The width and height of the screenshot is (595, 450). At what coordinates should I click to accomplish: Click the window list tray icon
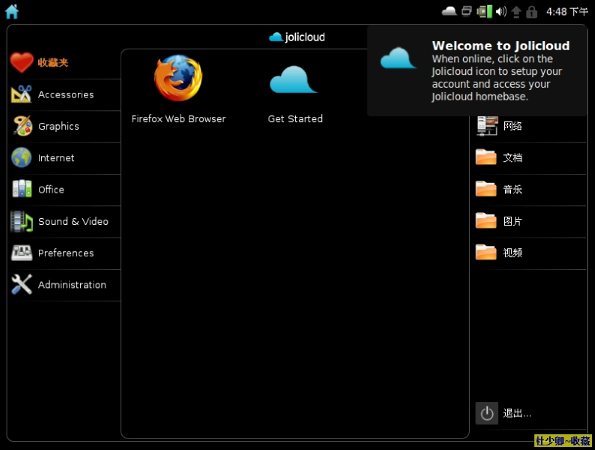[x=466, y=11]
